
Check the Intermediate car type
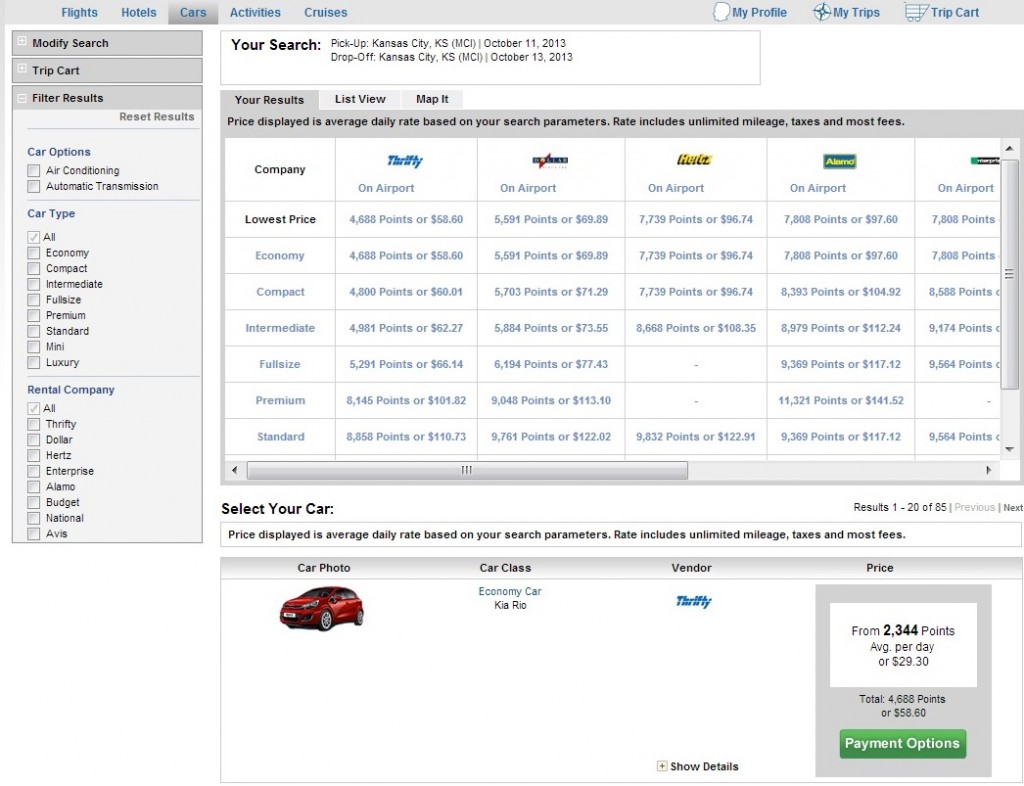click(x=33, y=284)
